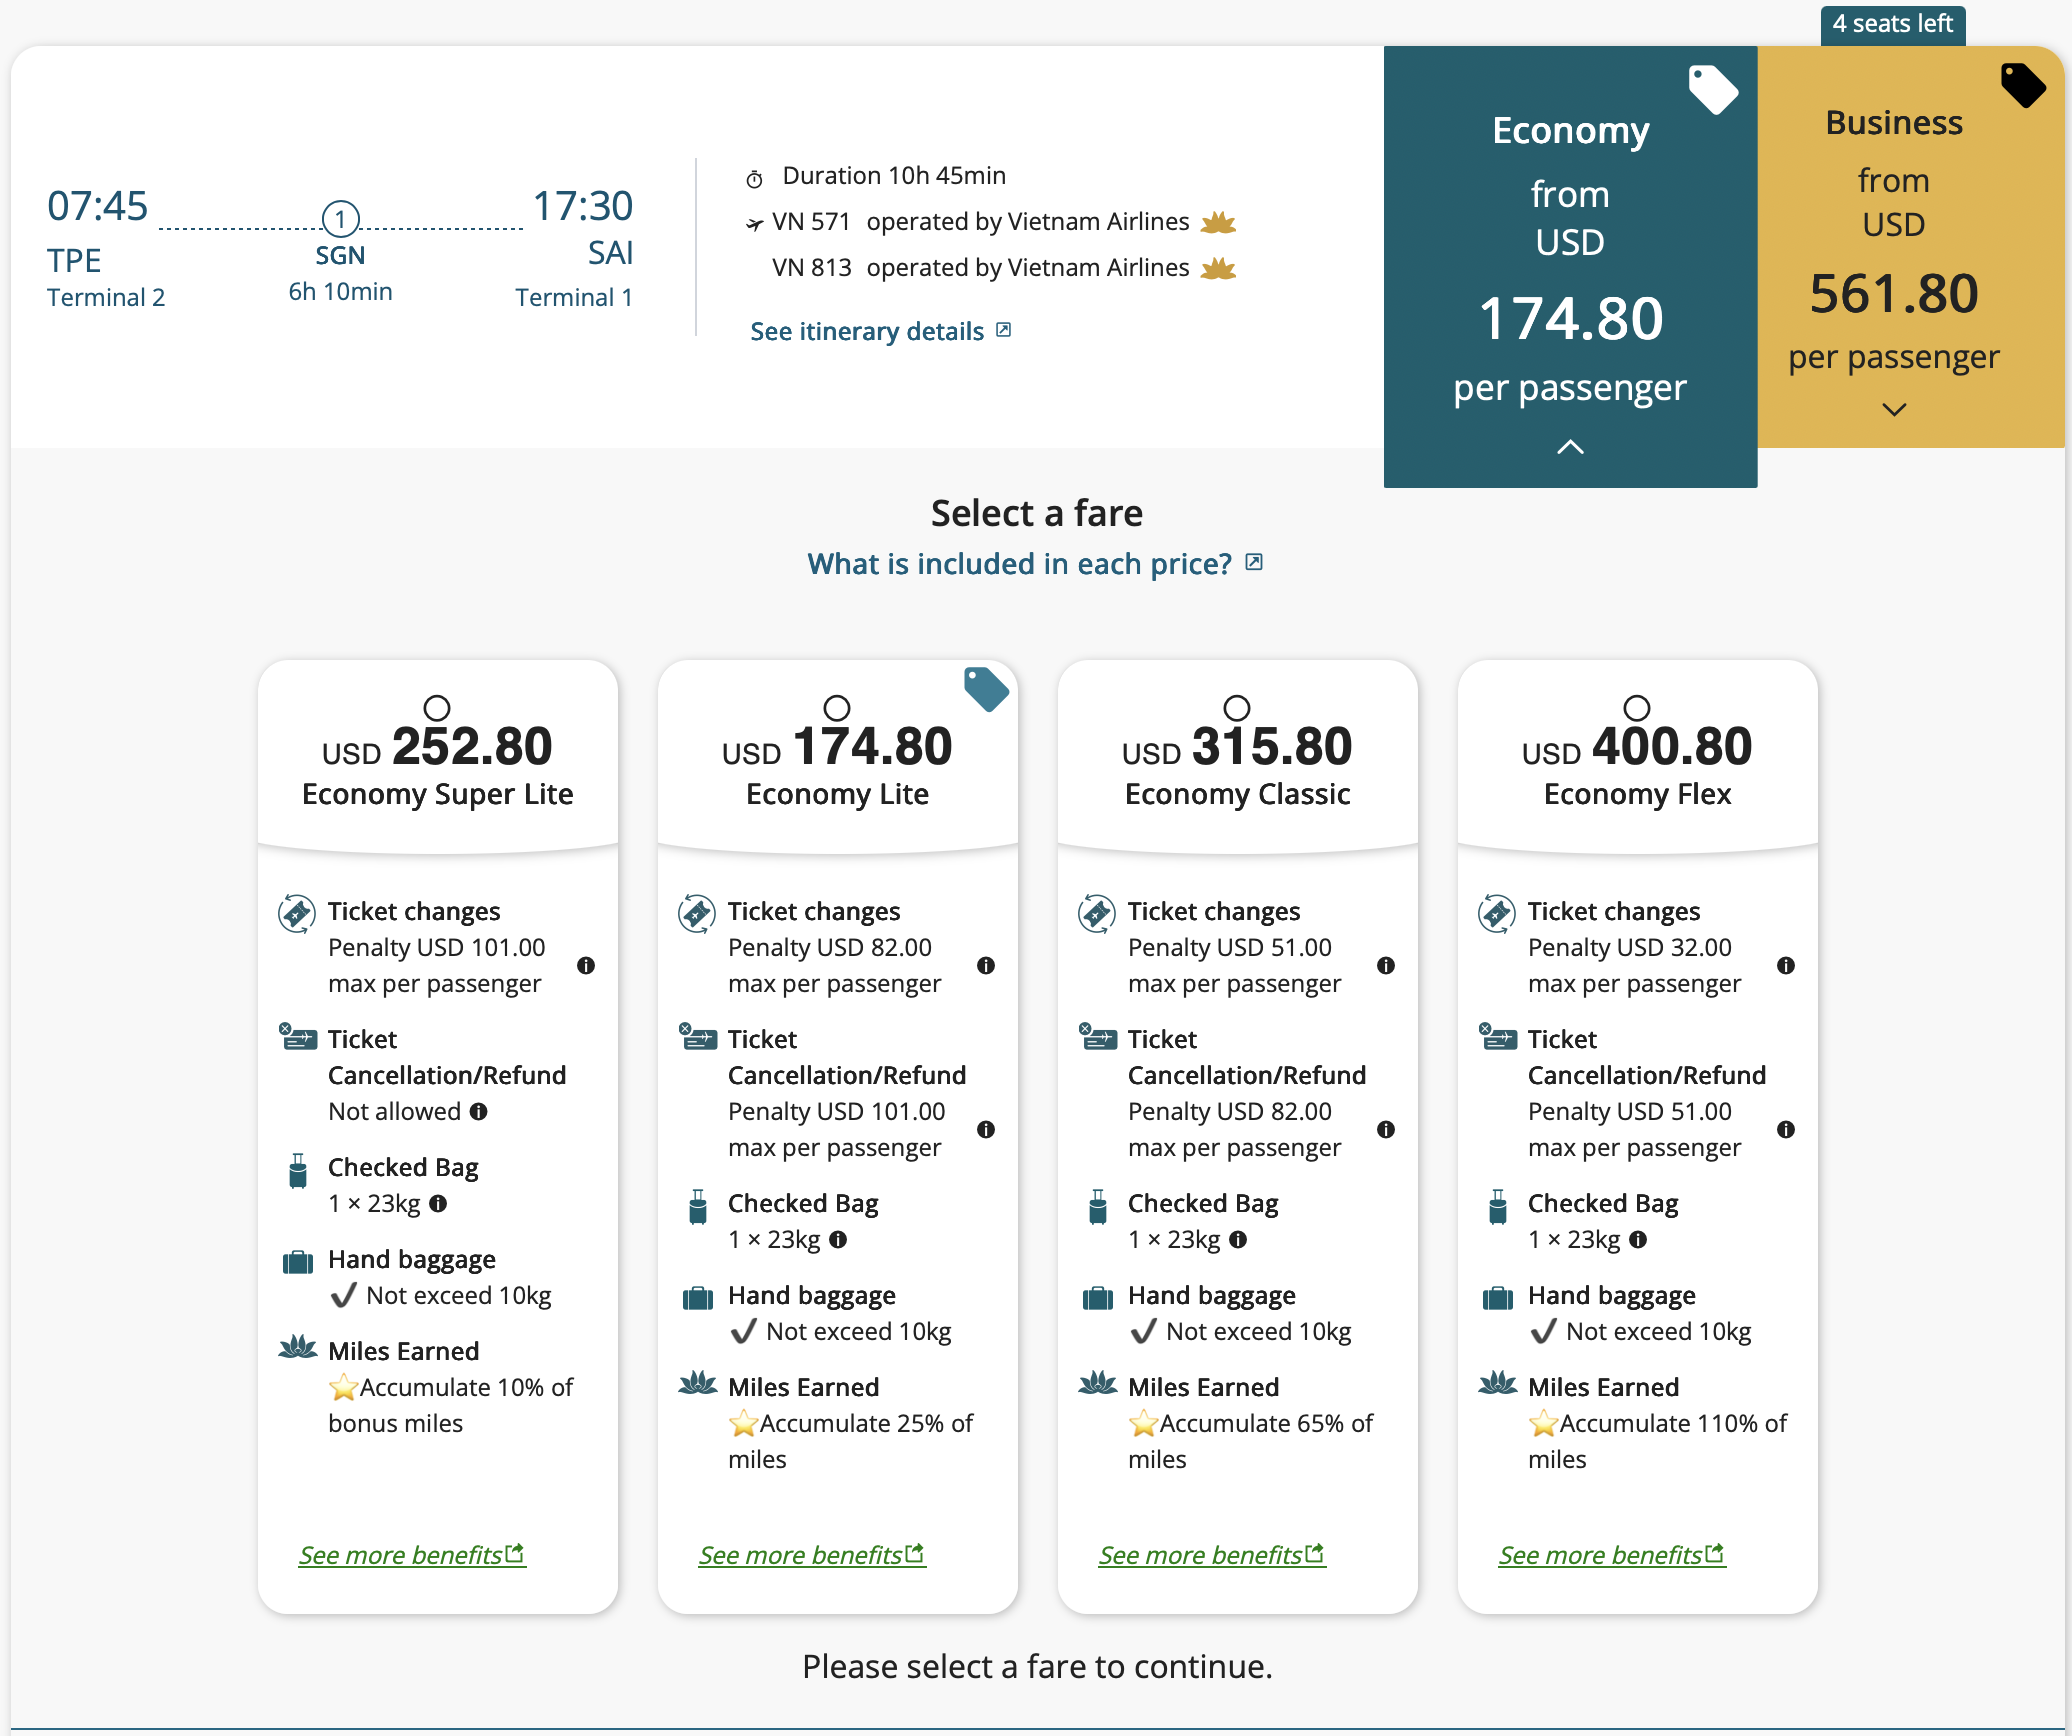
Task: Click Economy Flex ticket changes info icon
Action: [1786, 965]
